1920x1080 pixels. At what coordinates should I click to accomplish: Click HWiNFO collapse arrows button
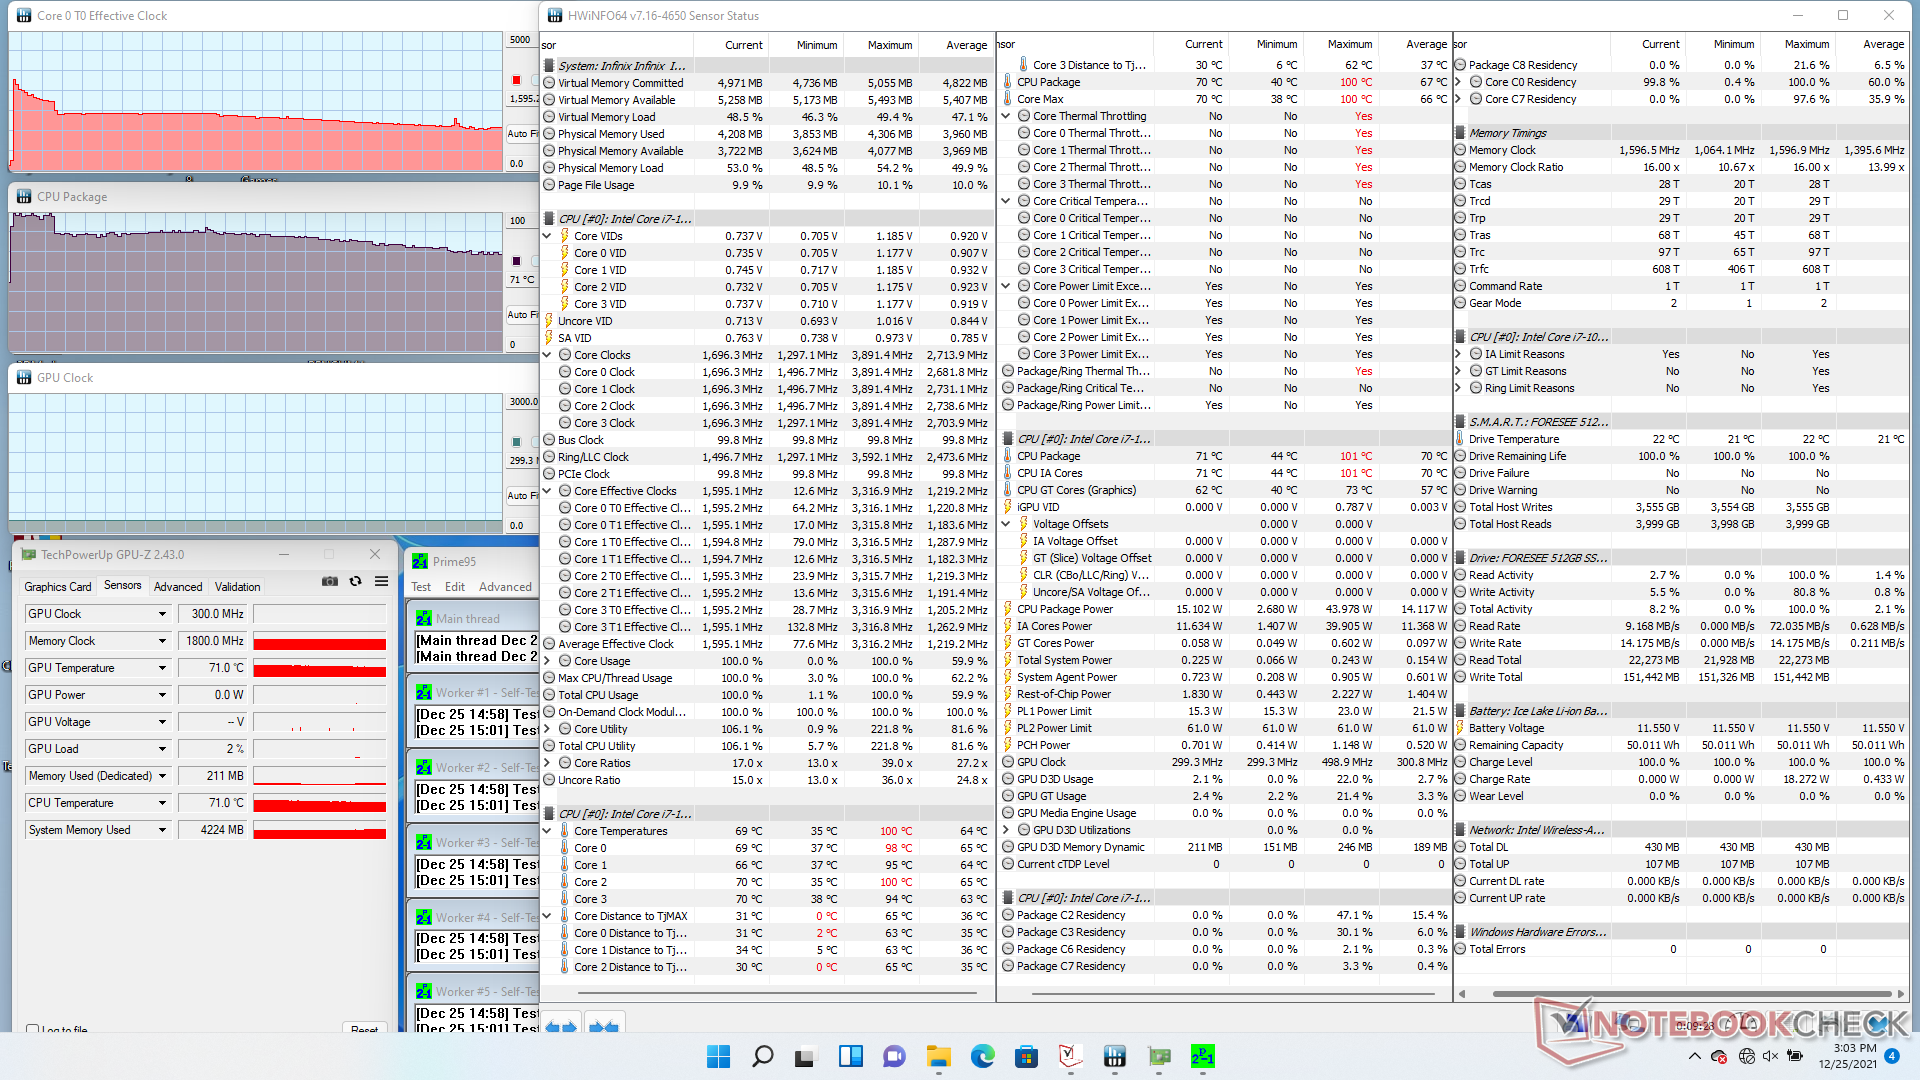(603, 1026)
